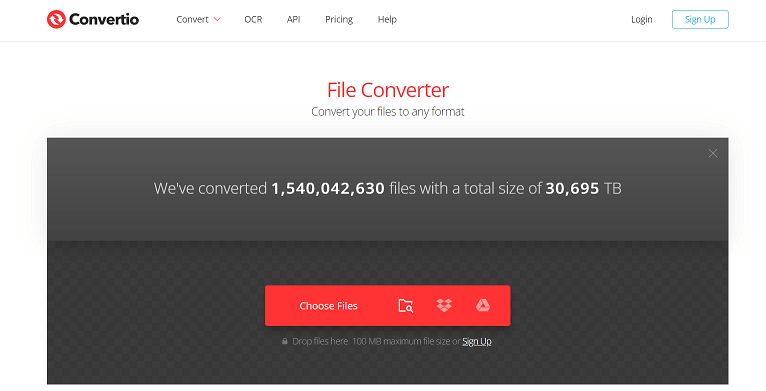Select Pricing in the top navigation
This screenshot has width=766, height=391.
point(339,20)
